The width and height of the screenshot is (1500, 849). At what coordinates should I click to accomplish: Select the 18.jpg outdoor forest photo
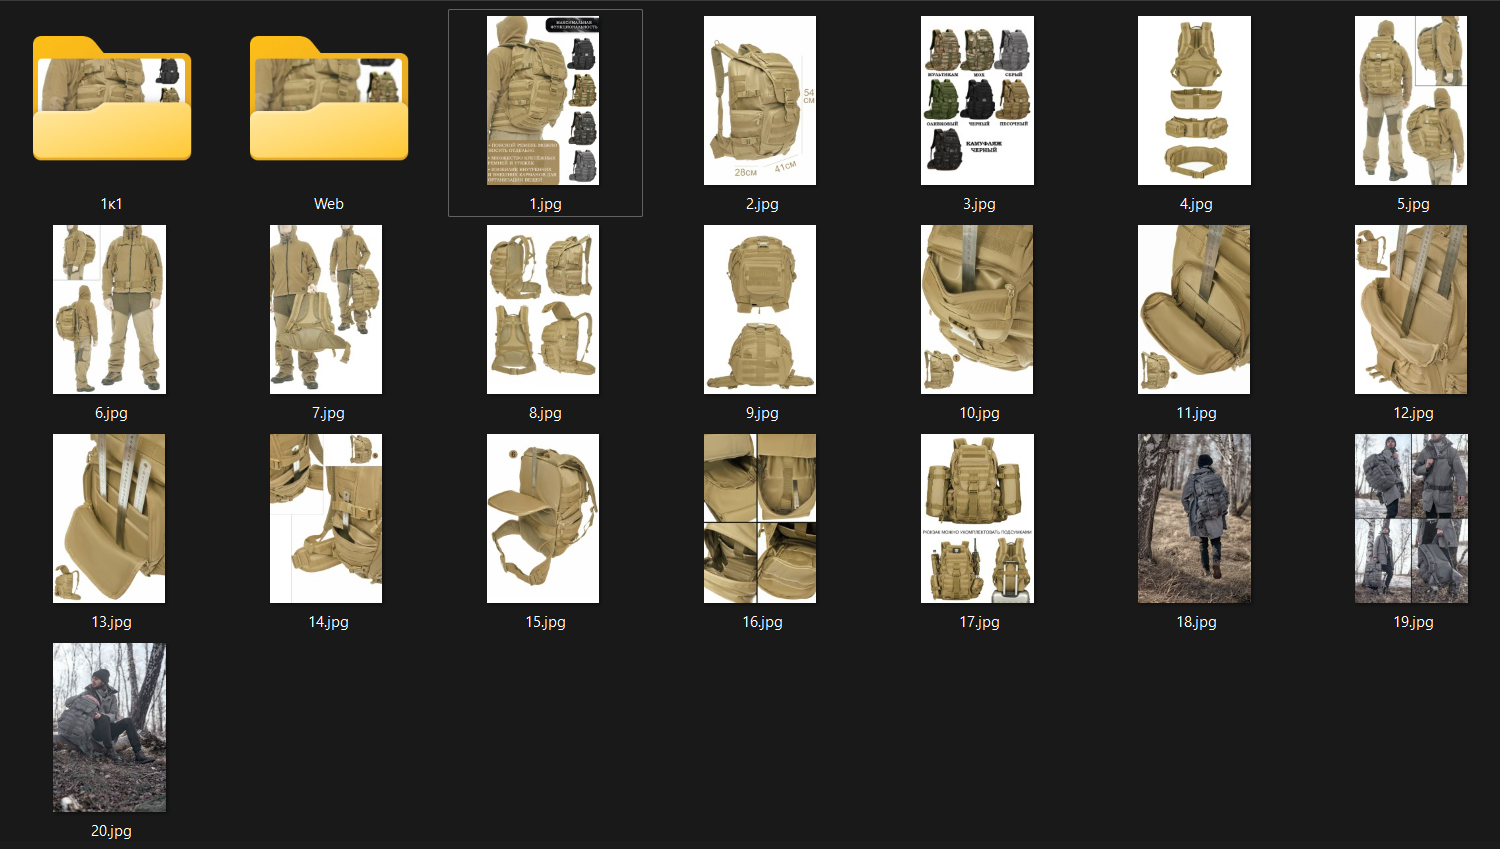click(x=1194, y=518)
